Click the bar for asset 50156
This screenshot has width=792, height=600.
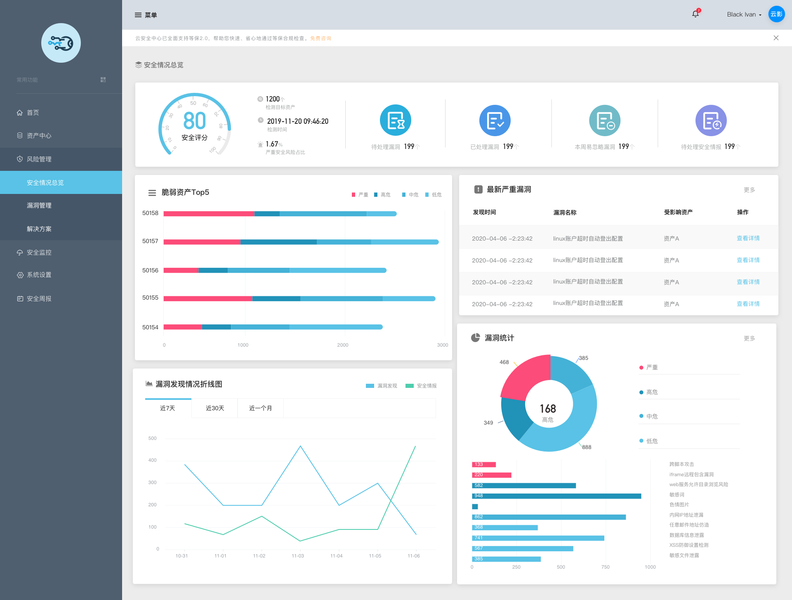coord(275,270)
